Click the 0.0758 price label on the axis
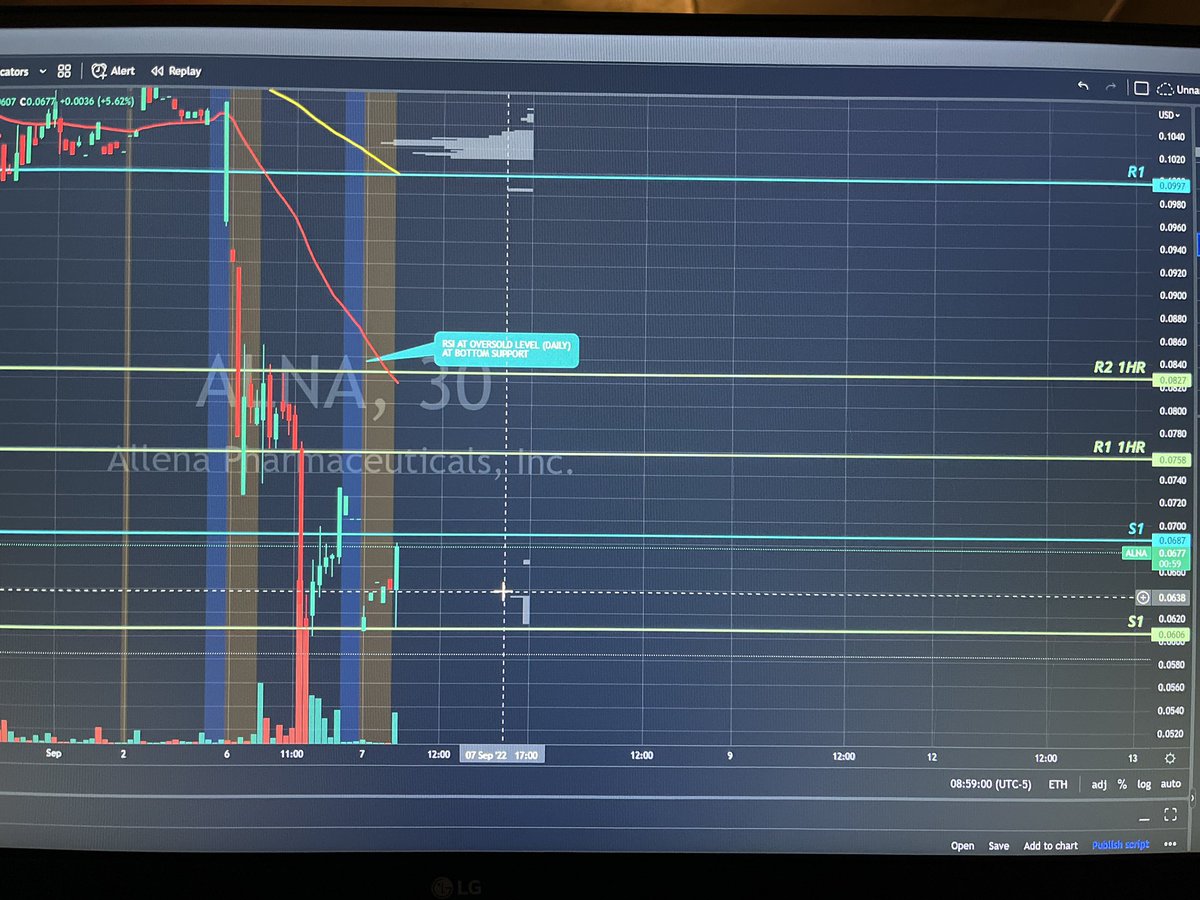 [x=1171, y=461]
